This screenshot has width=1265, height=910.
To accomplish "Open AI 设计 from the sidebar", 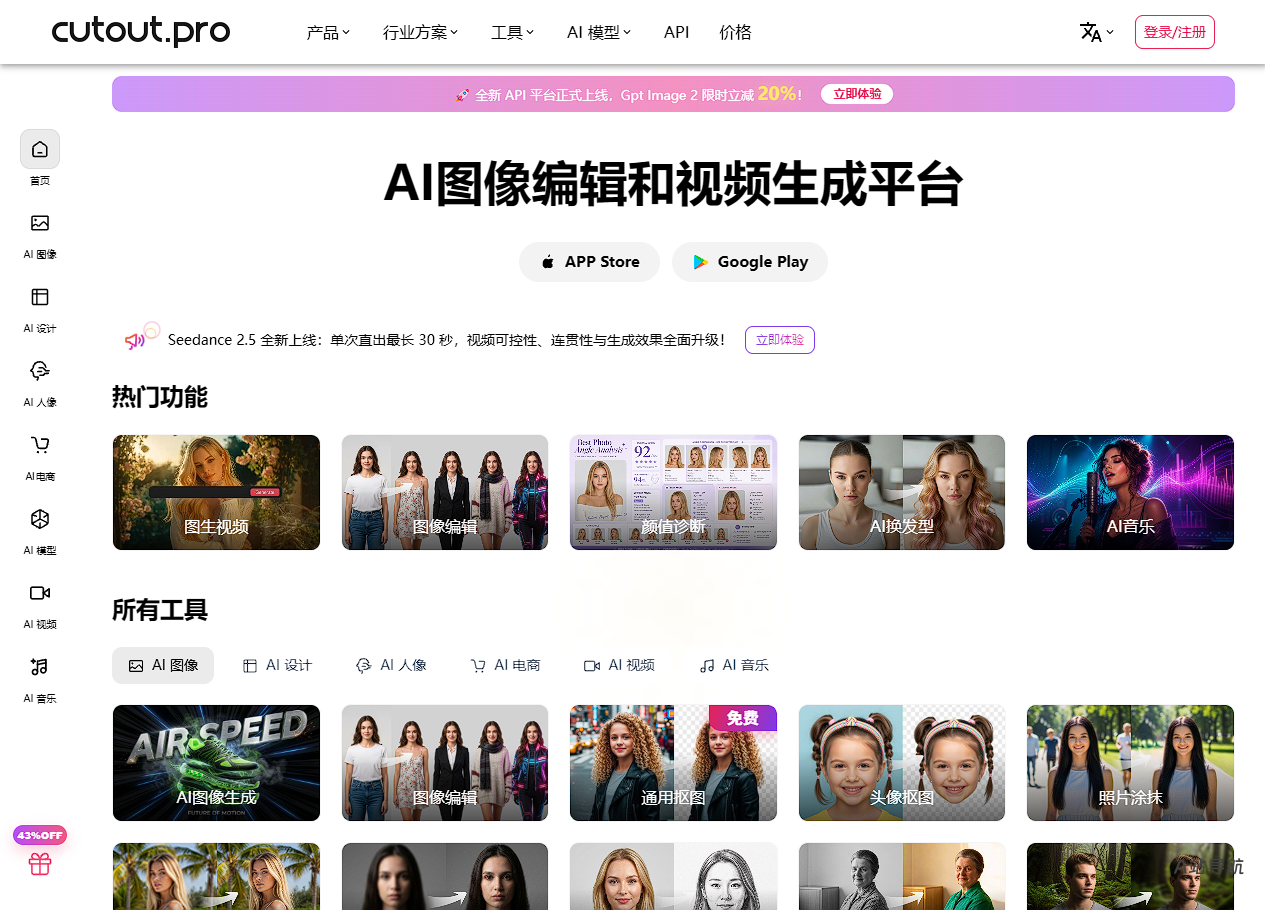I will (x=40, y=297).
